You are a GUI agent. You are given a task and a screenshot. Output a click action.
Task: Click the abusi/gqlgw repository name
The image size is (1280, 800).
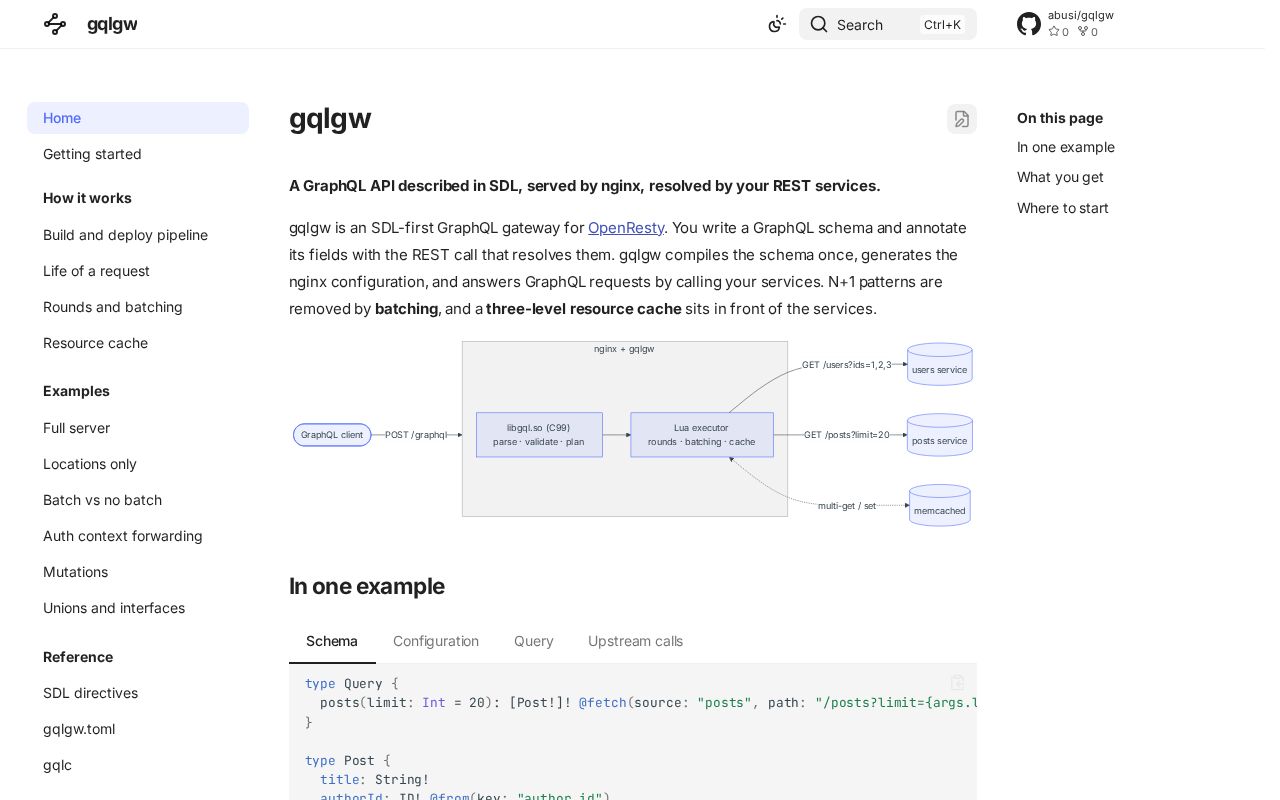coord(1081,15)
